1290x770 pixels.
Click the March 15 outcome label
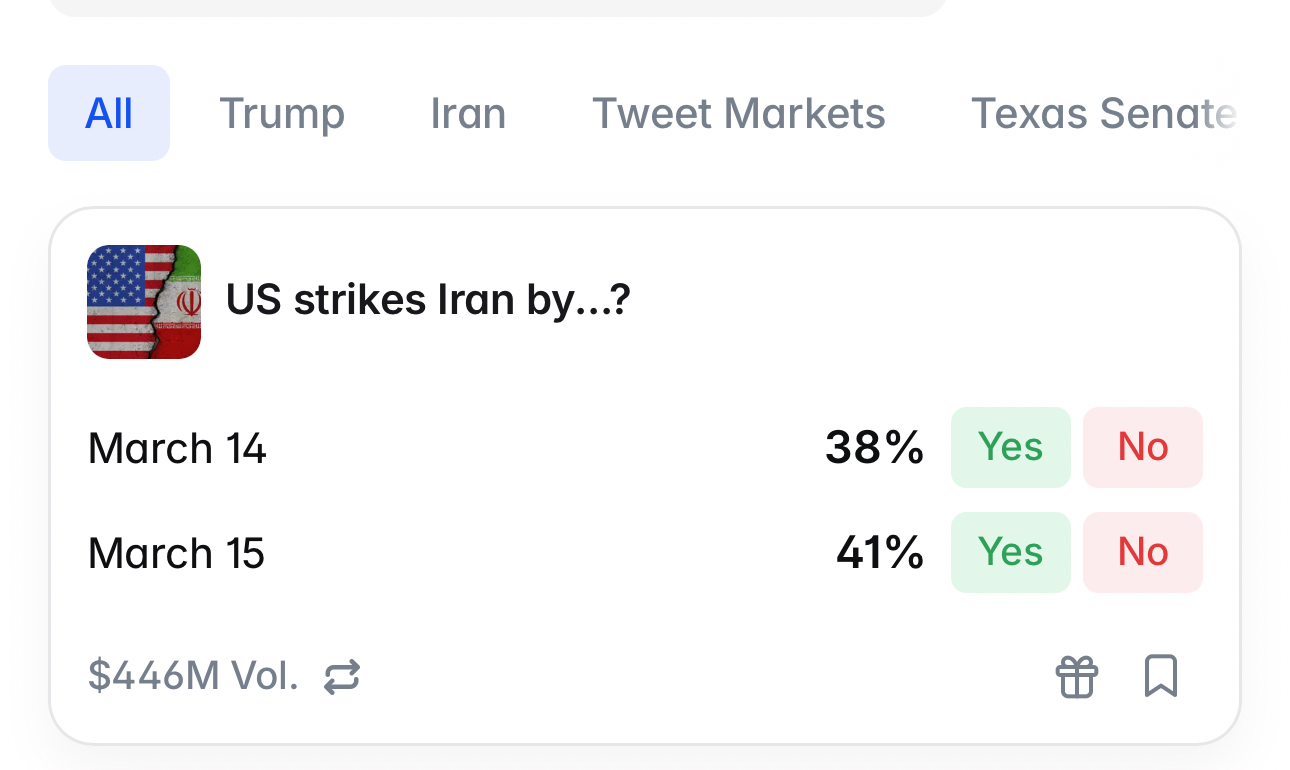(x=176, y=553)
